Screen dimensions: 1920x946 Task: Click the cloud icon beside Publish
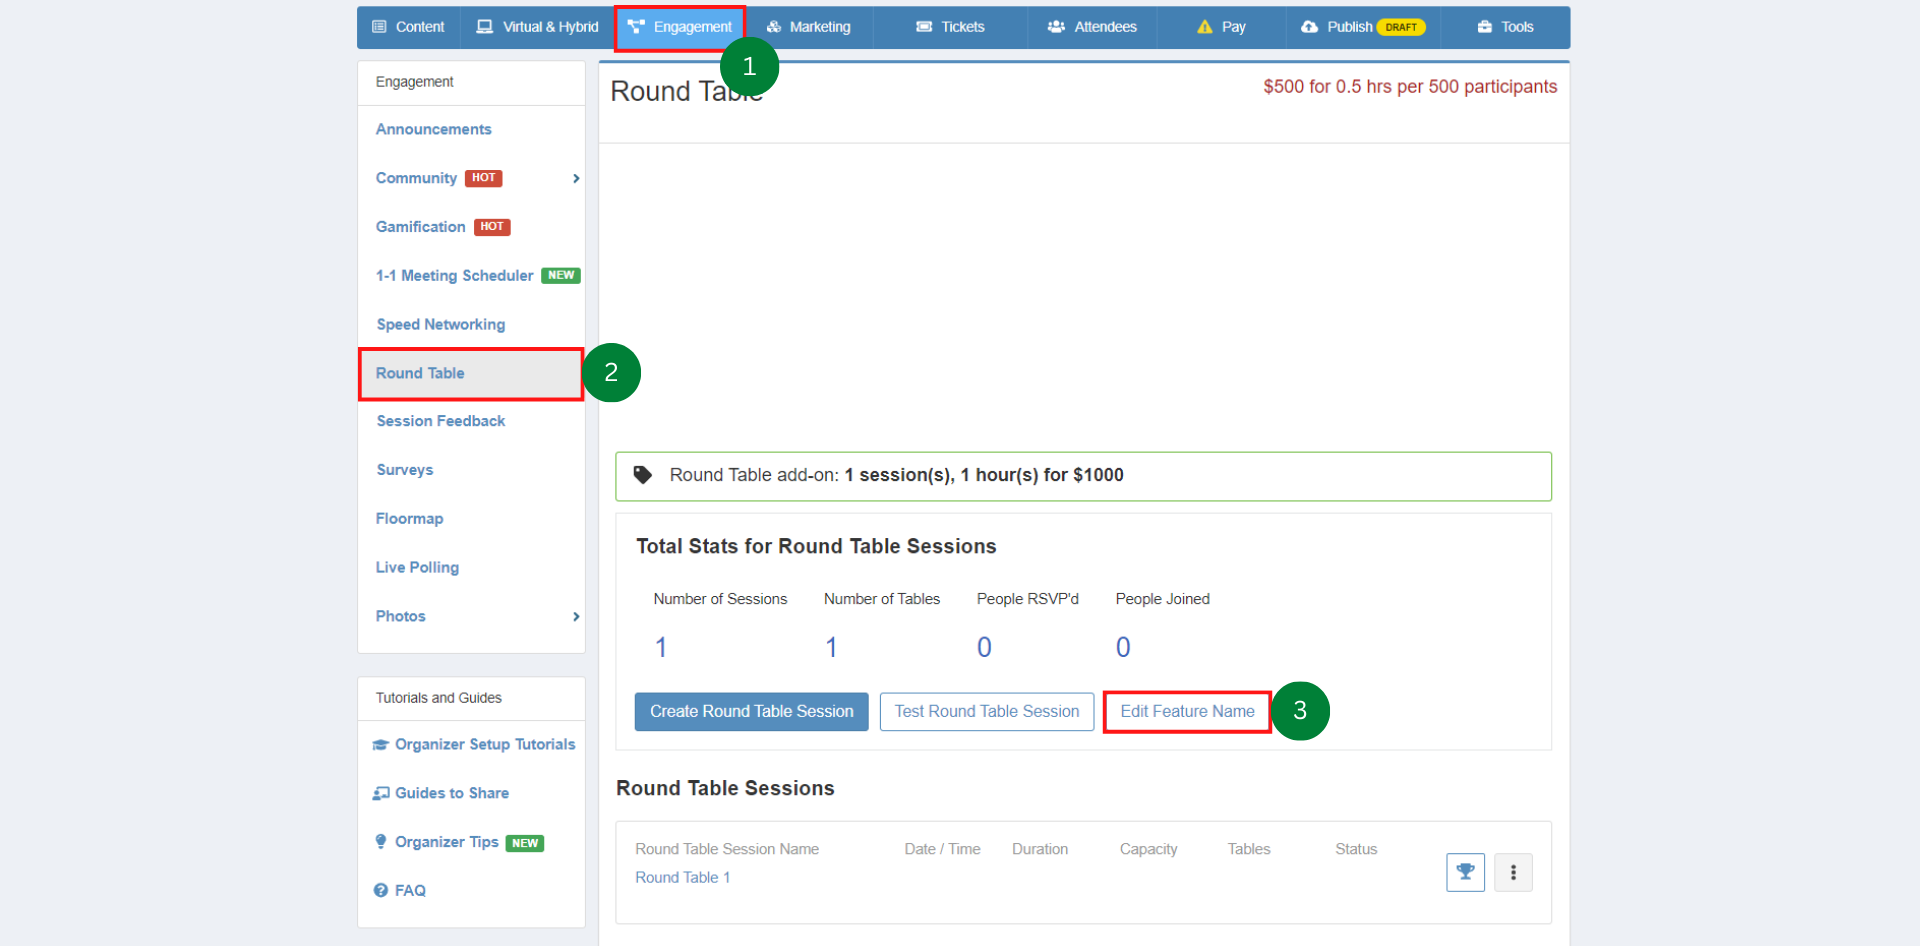1310,27
